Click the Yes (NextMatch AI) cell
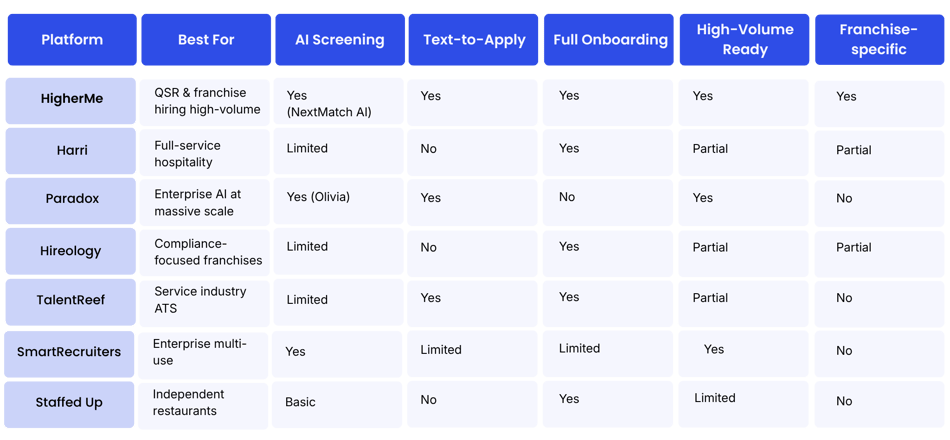950x440 pixels. click(x=338, y=103)
